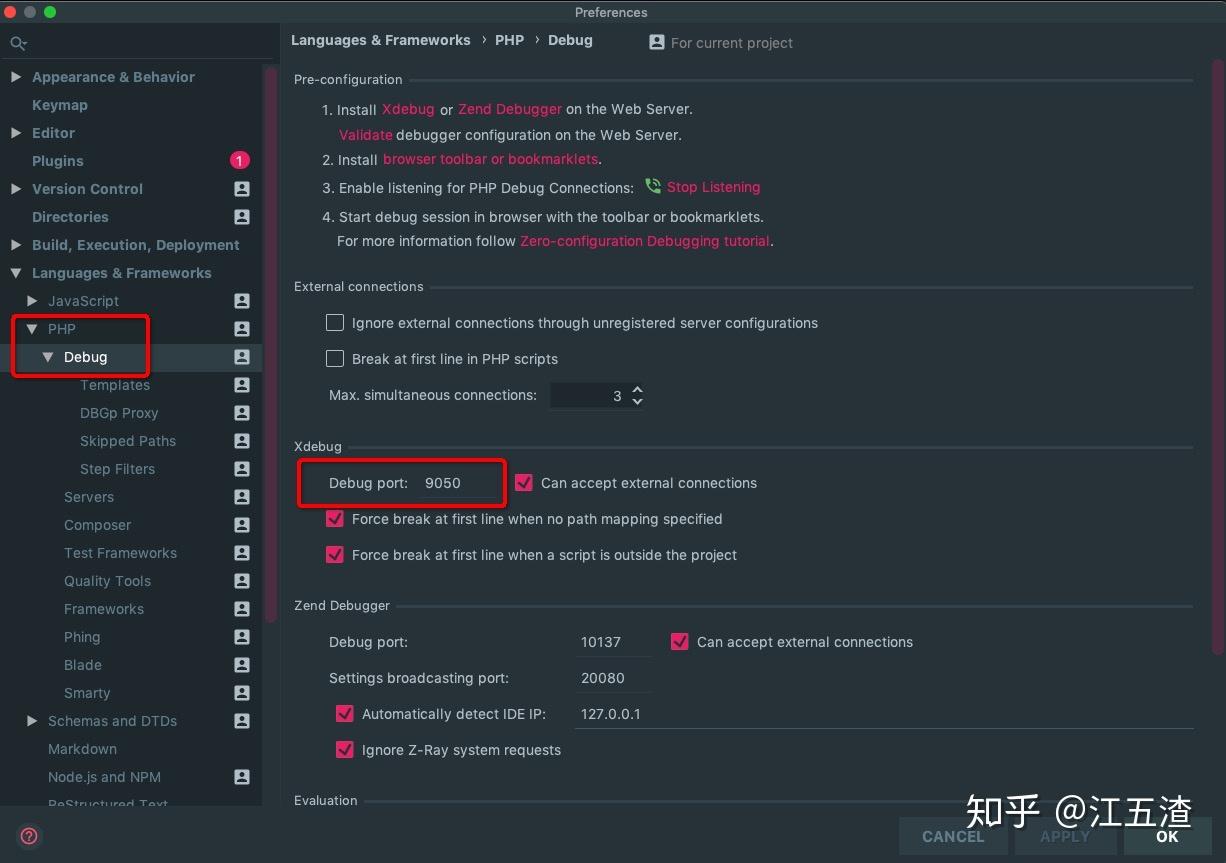
Task: Click the project badge beside Version Control
Action: 241,189
